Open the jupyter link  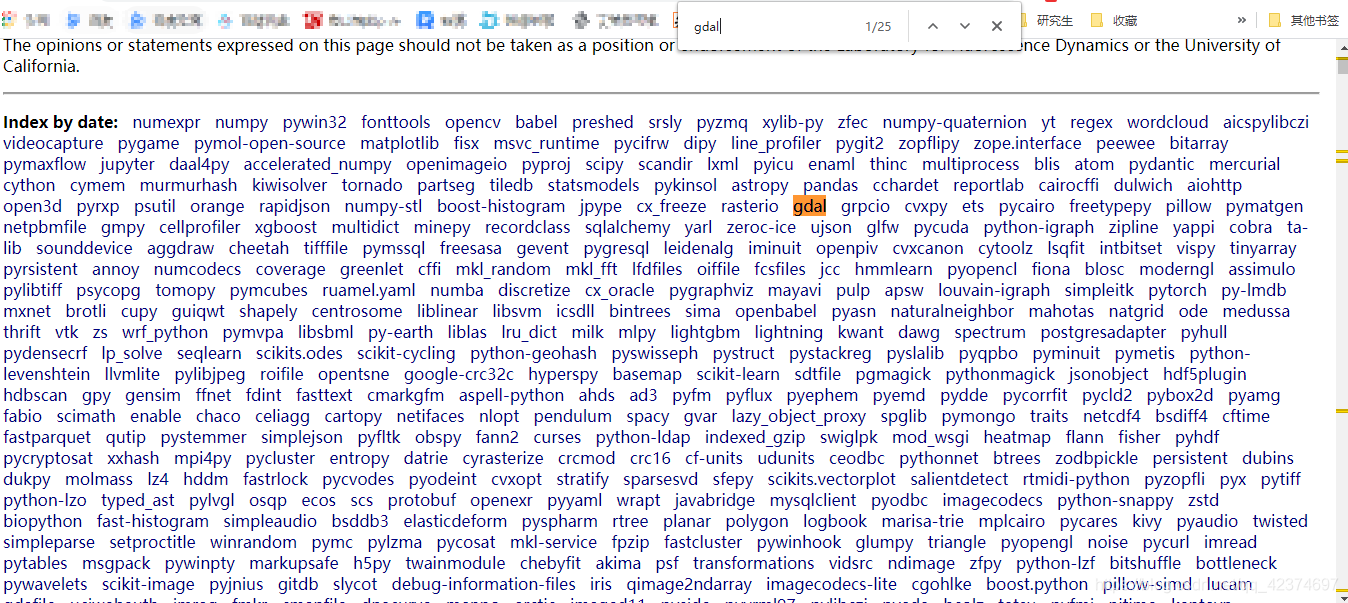128,164
